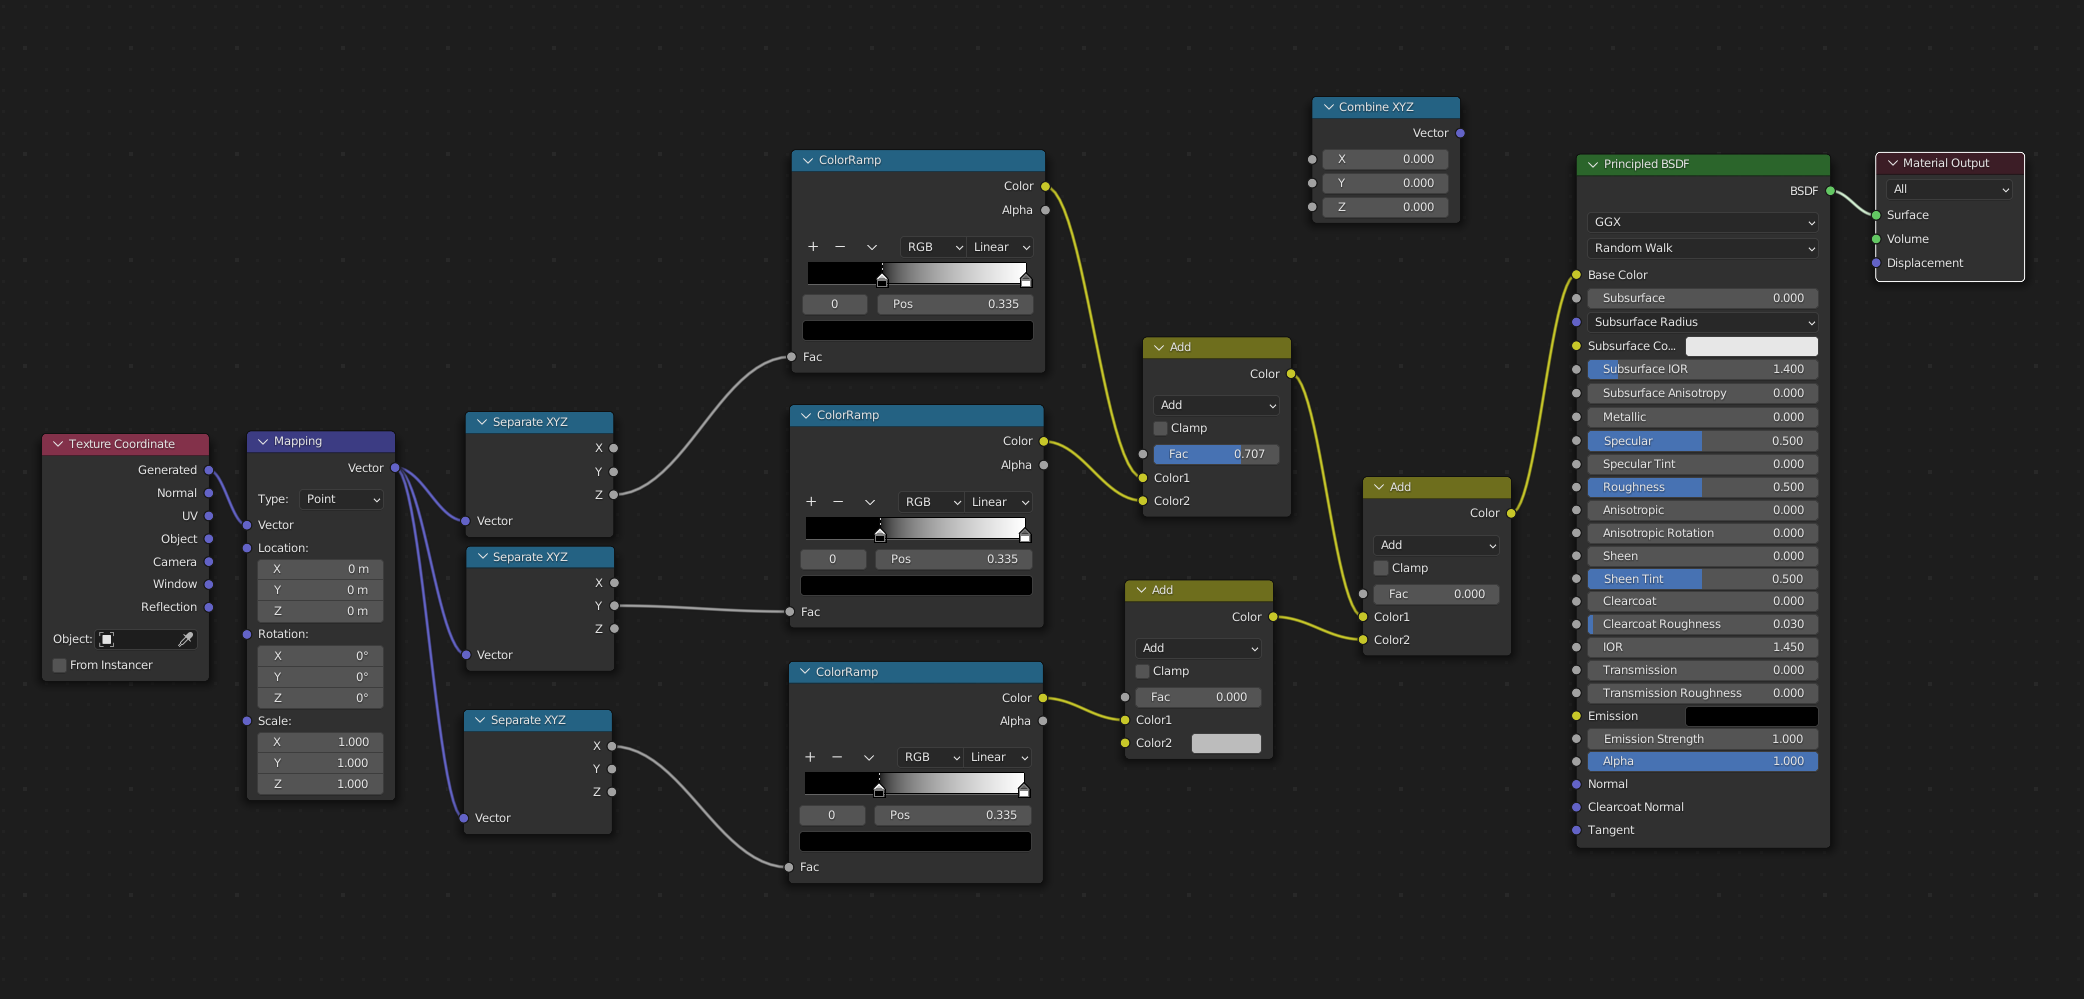This screenshot has width=2084, height=999.
Task: Open tools chevron menu in top ColorRamp
Action: click(x=872, y=247)
